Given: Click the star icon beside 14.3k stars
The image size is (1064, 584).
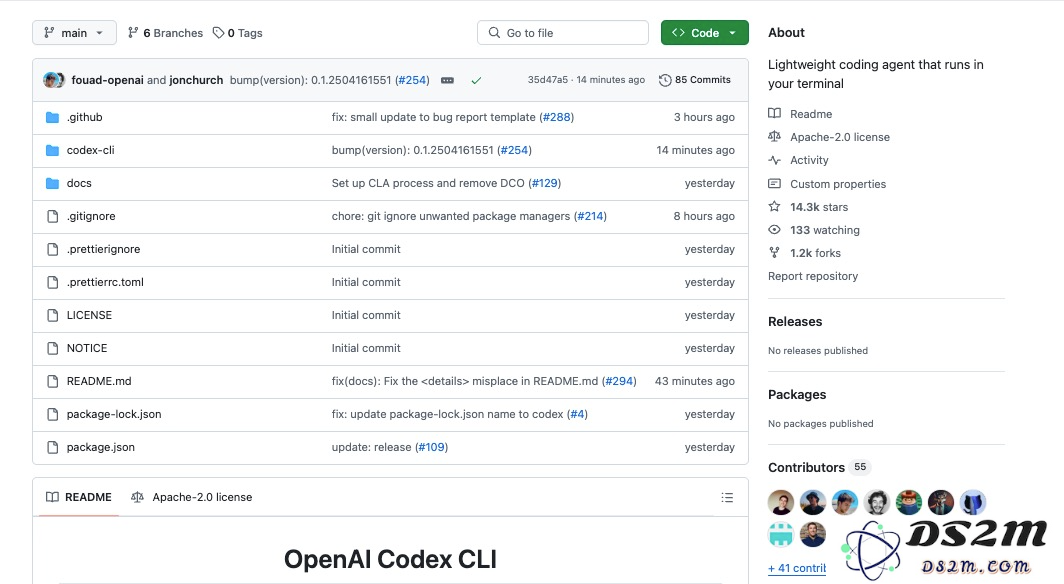Looking at the screenshot, I should [774, 206].
